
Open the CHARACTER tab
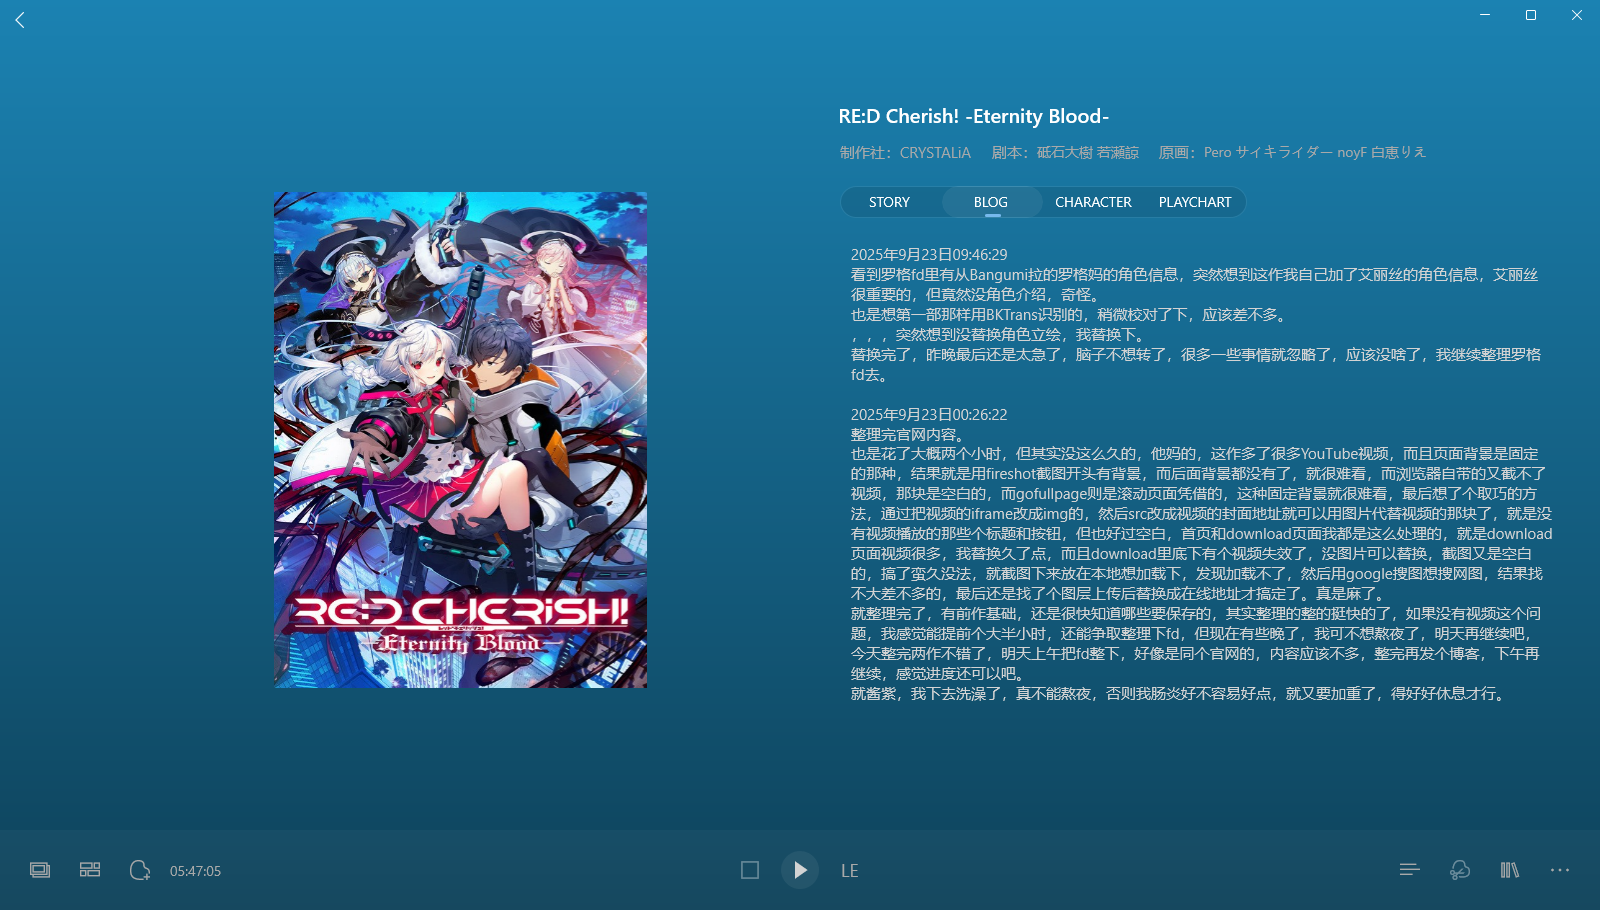tap(1093, 202)
